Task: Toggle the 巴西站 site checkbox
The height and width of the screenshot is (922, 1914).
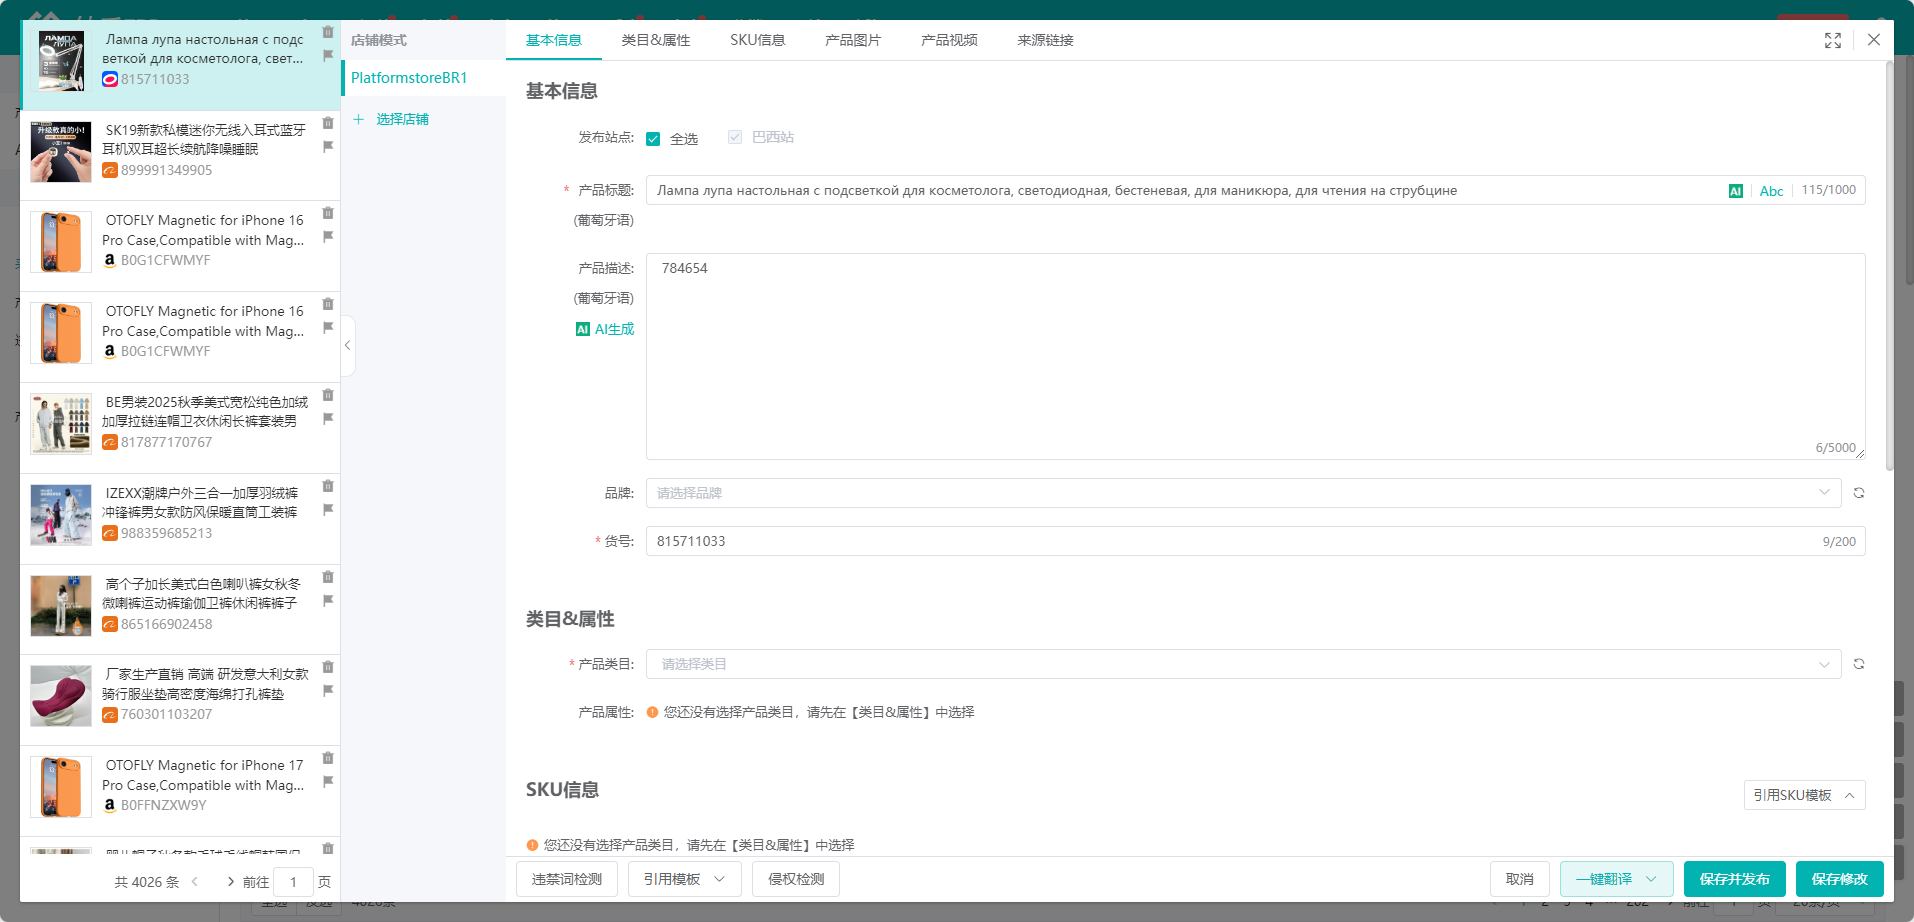Action: [735, 137]
